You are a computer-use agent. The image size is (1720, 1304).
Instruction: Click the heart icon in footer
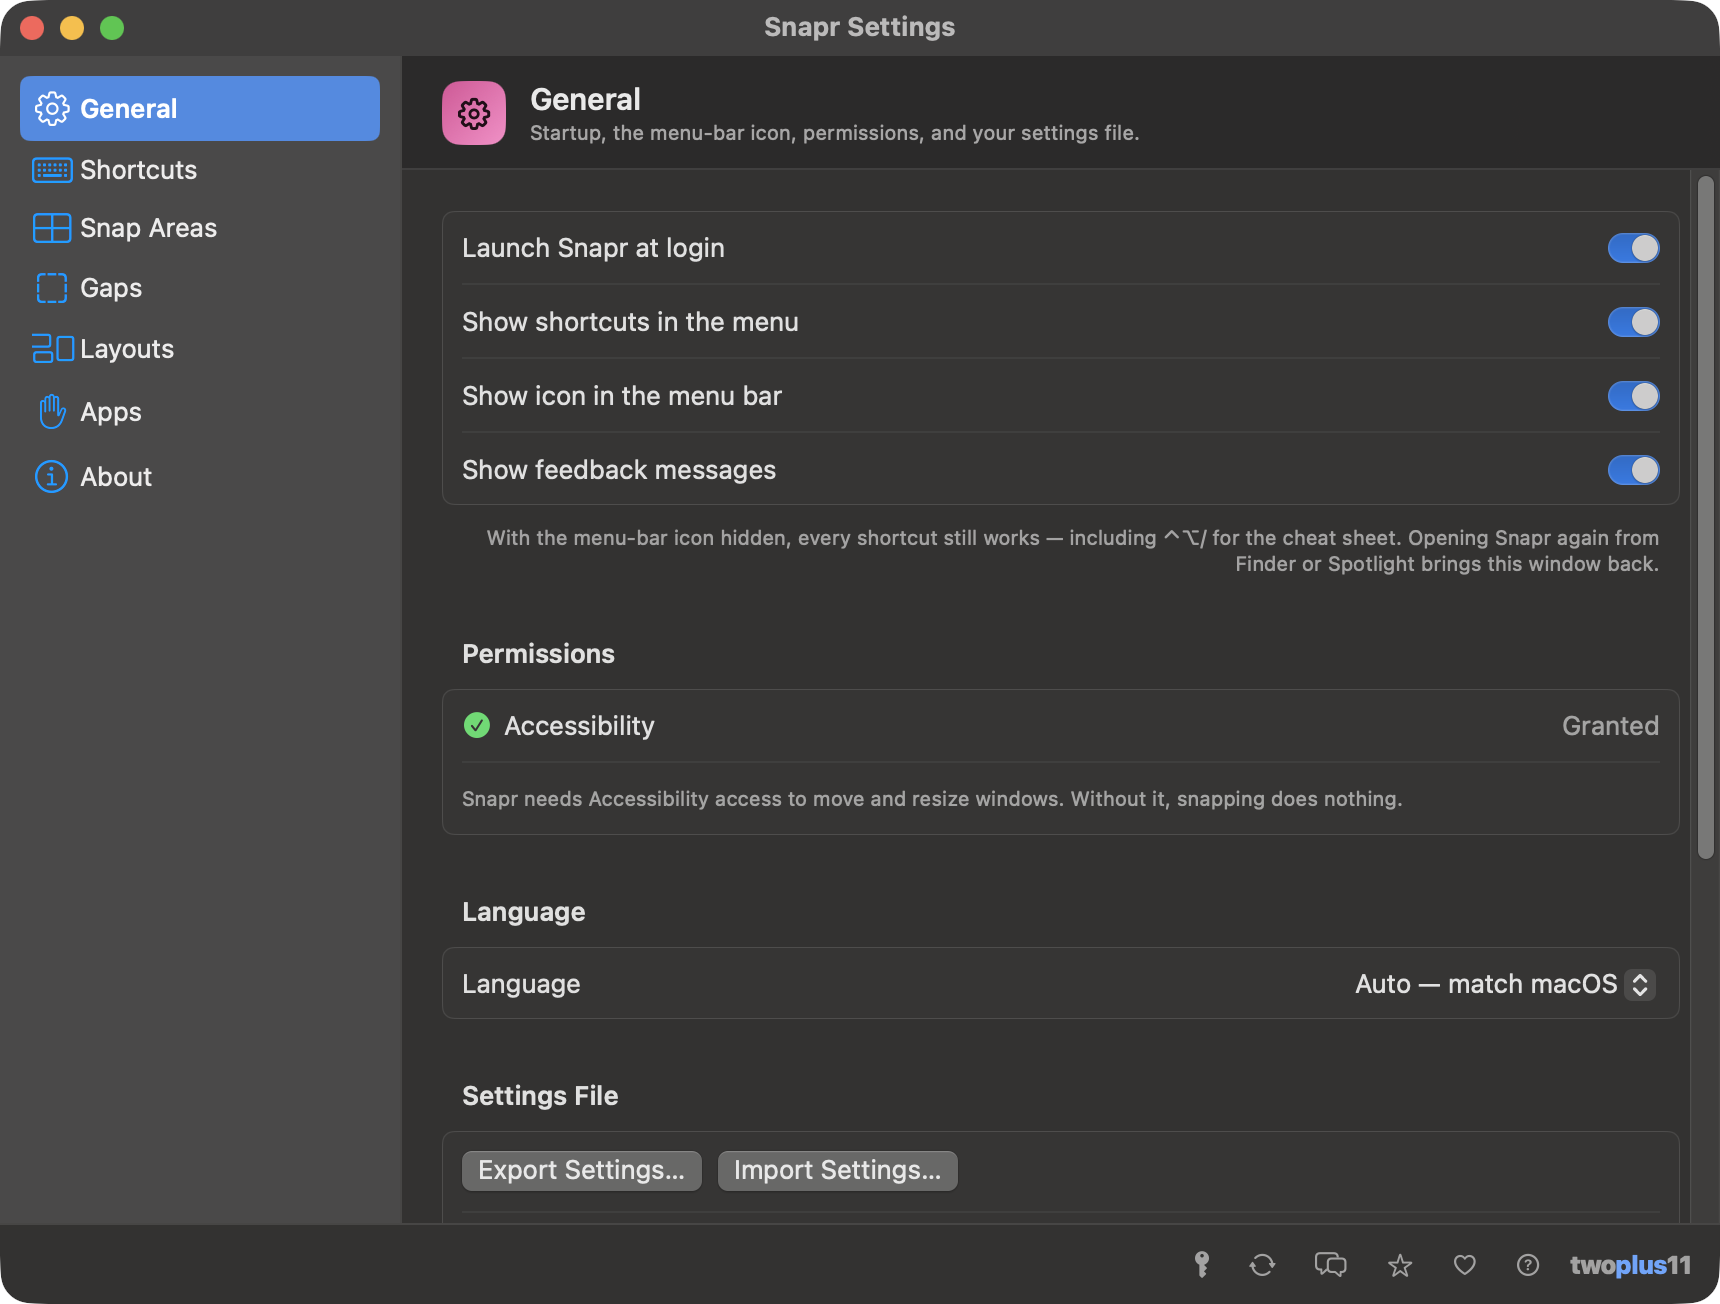(x=1465, y=1266)
